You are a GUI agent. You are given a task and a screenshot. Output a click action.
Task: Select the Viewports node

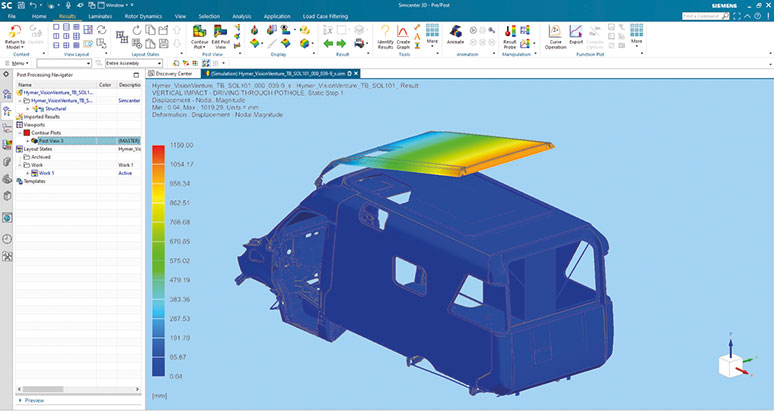[34, 125]
